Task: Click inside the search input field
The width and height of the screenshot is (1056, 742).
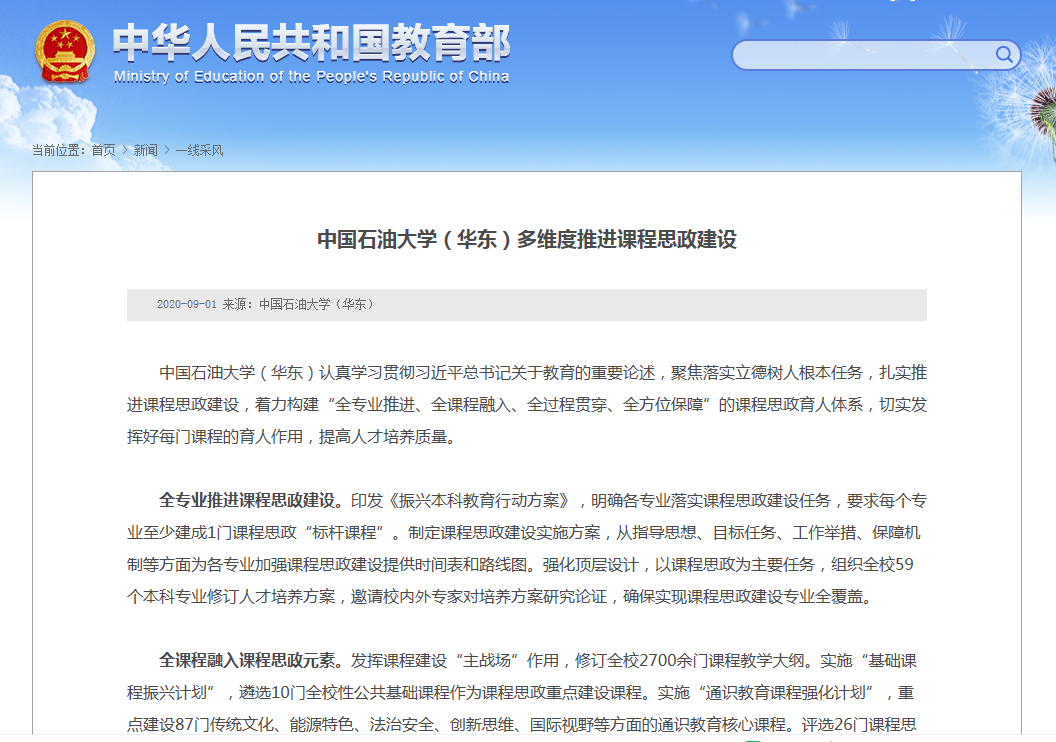Action: pos(860,55)
